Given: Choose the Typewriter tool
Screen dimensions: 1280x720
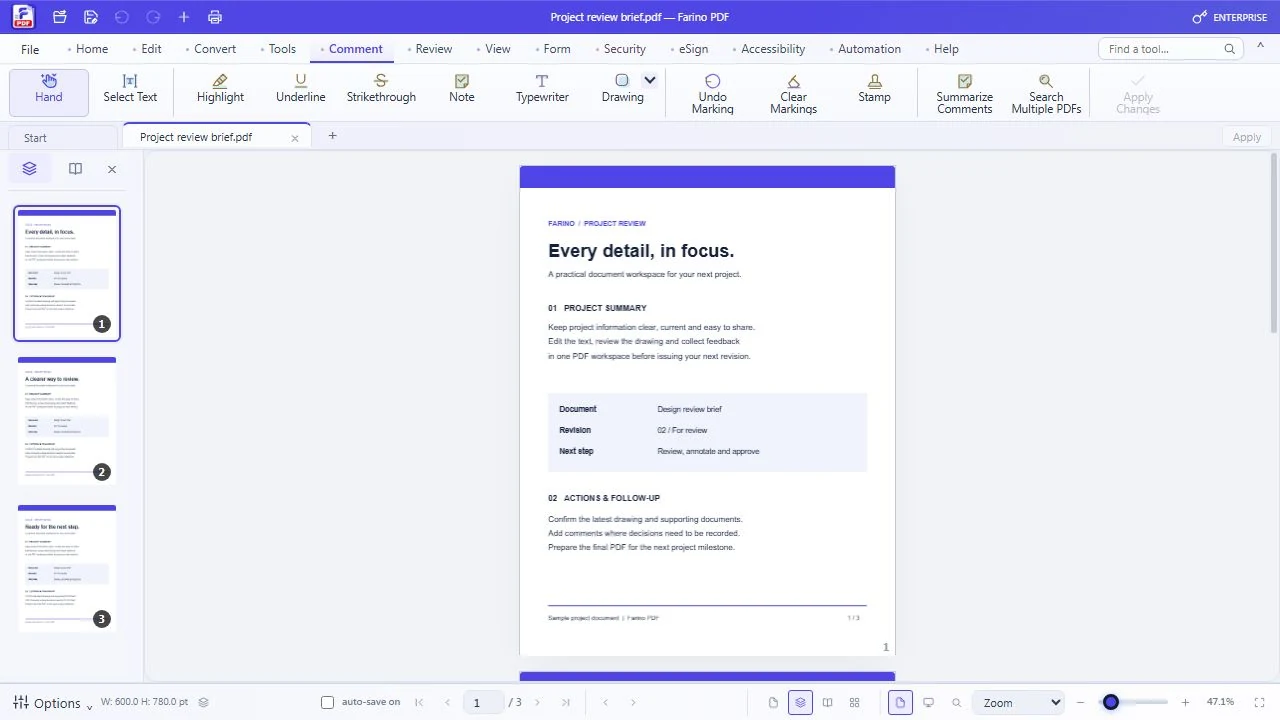Looking at the screenshot, I should click(542, 89).
